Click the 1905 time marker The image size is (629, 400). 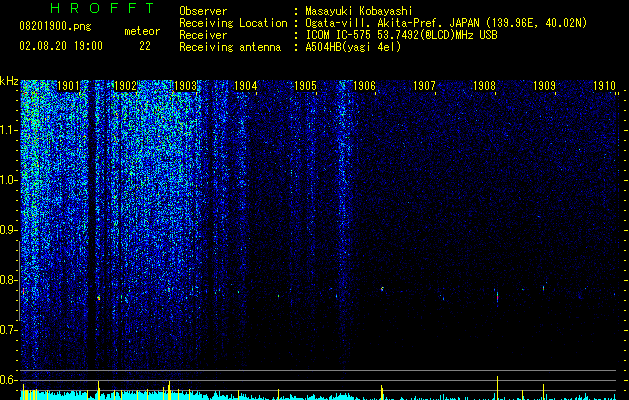point(305,85)
